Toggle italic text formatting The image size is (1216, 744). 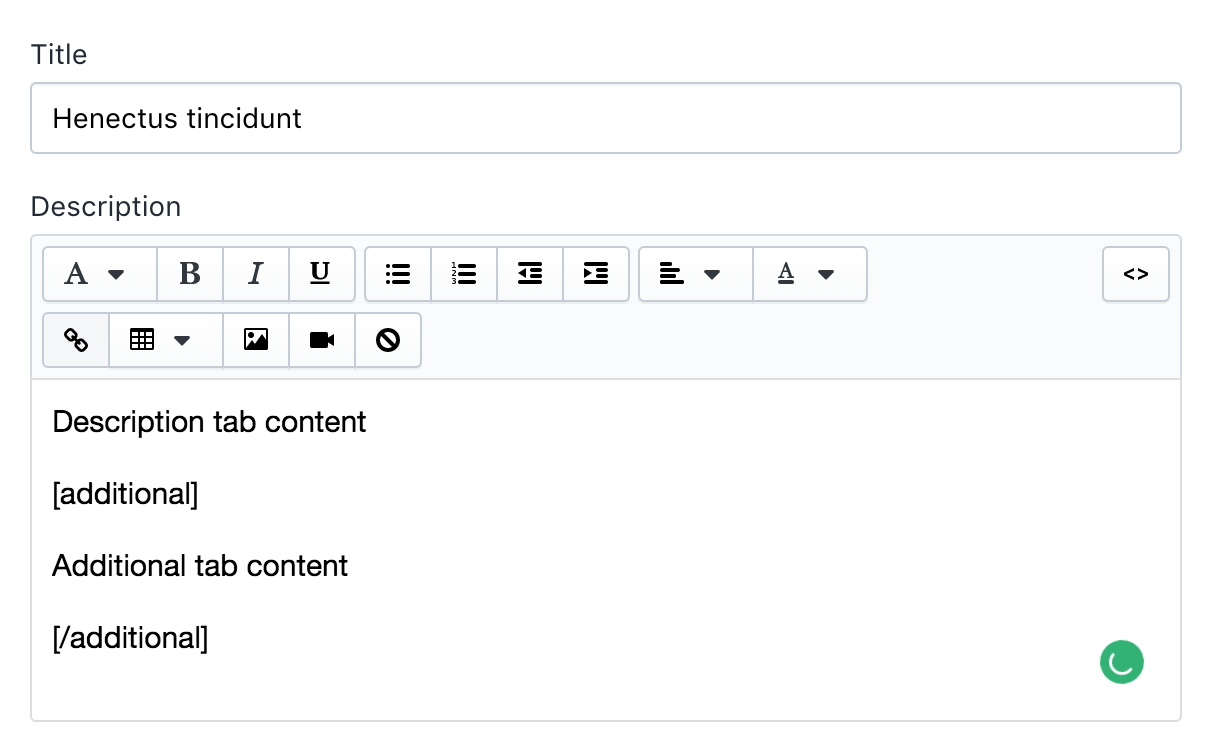[x=256, y=274]
